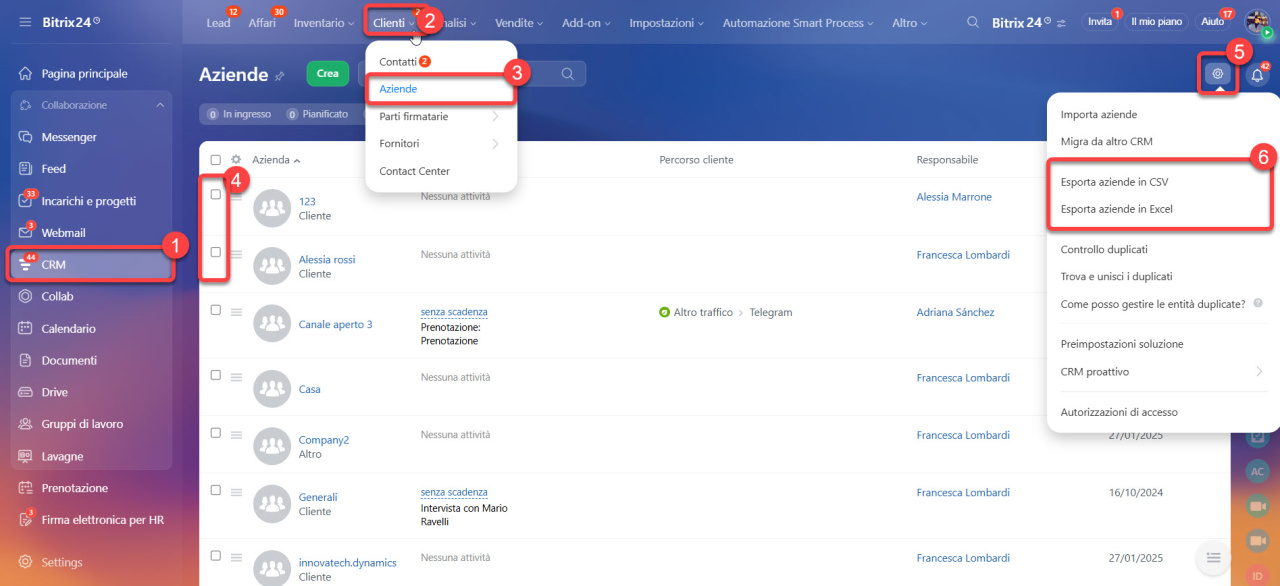Viewport: 1280px width, 586px height.
Task: Open company link Canale aperto 3
Action: point(335,325)
